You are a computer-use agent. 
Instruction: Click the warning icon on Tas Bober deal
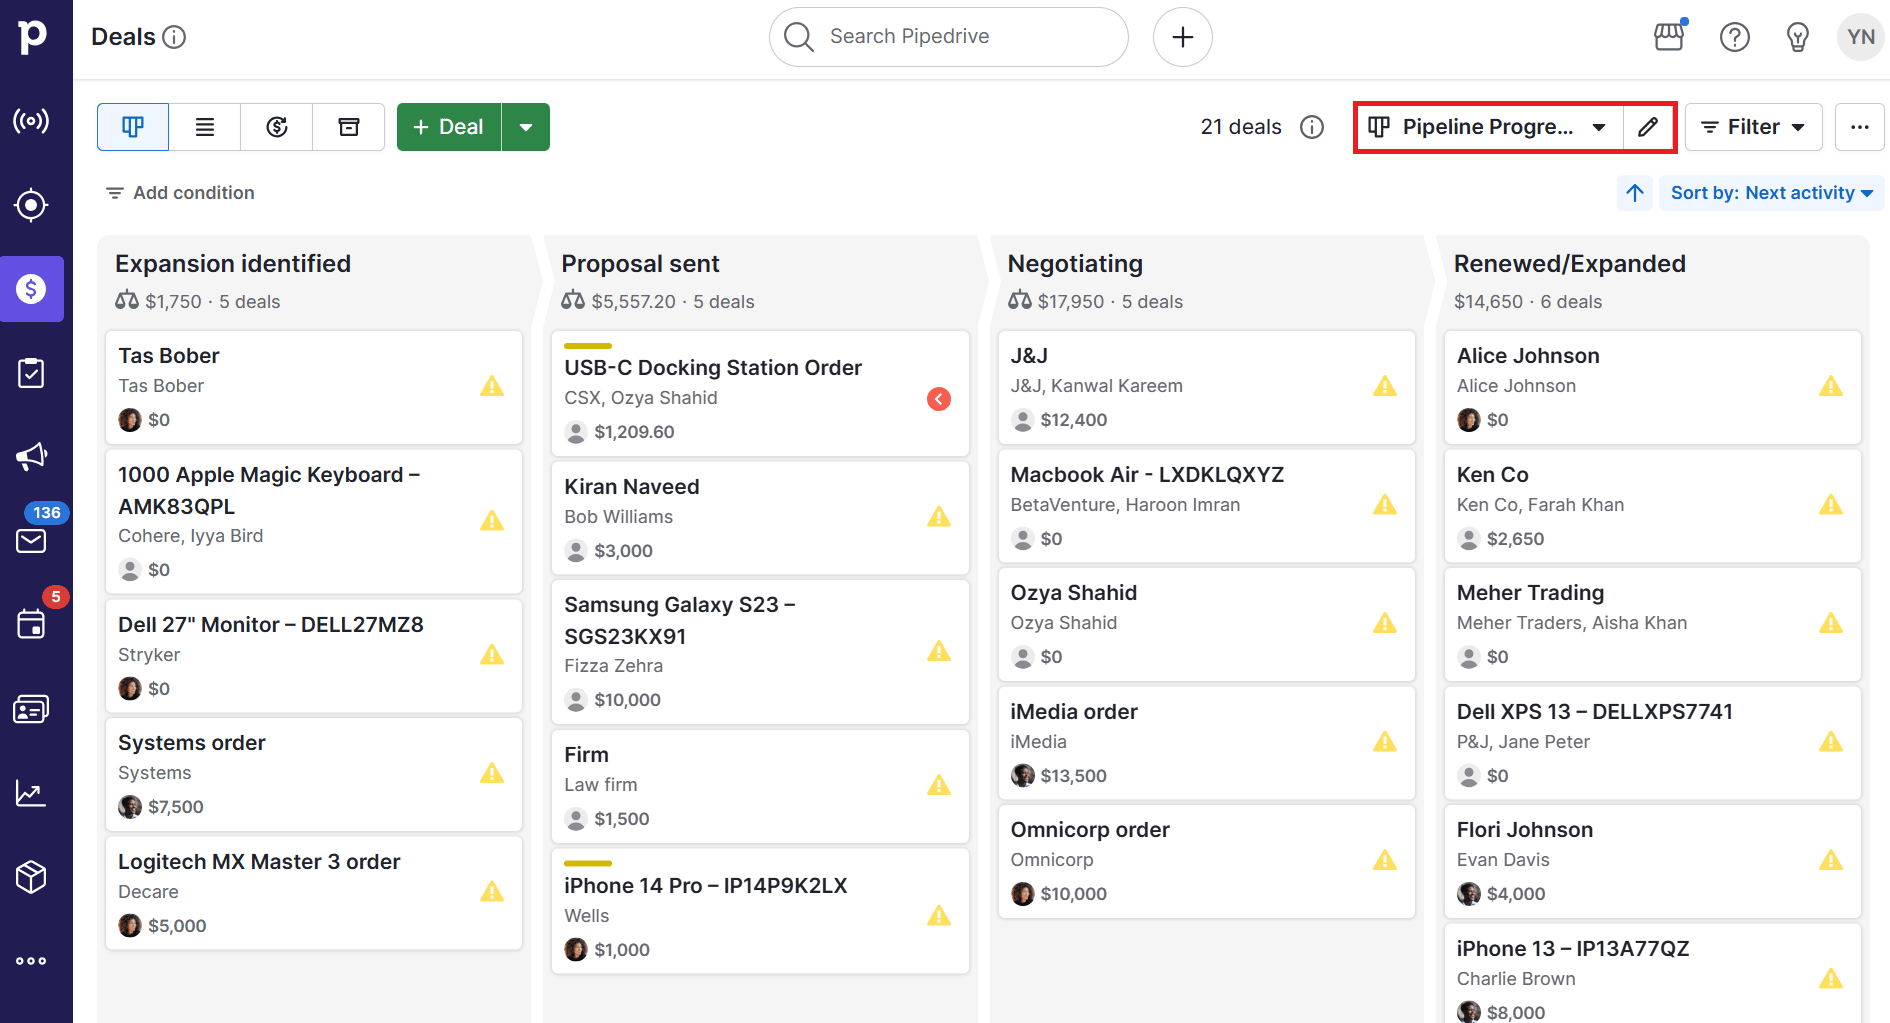(492, 386)
